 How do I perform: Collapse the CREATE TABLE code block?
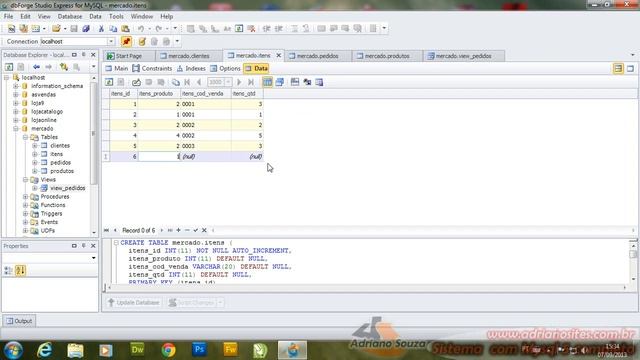coord(116,243)
